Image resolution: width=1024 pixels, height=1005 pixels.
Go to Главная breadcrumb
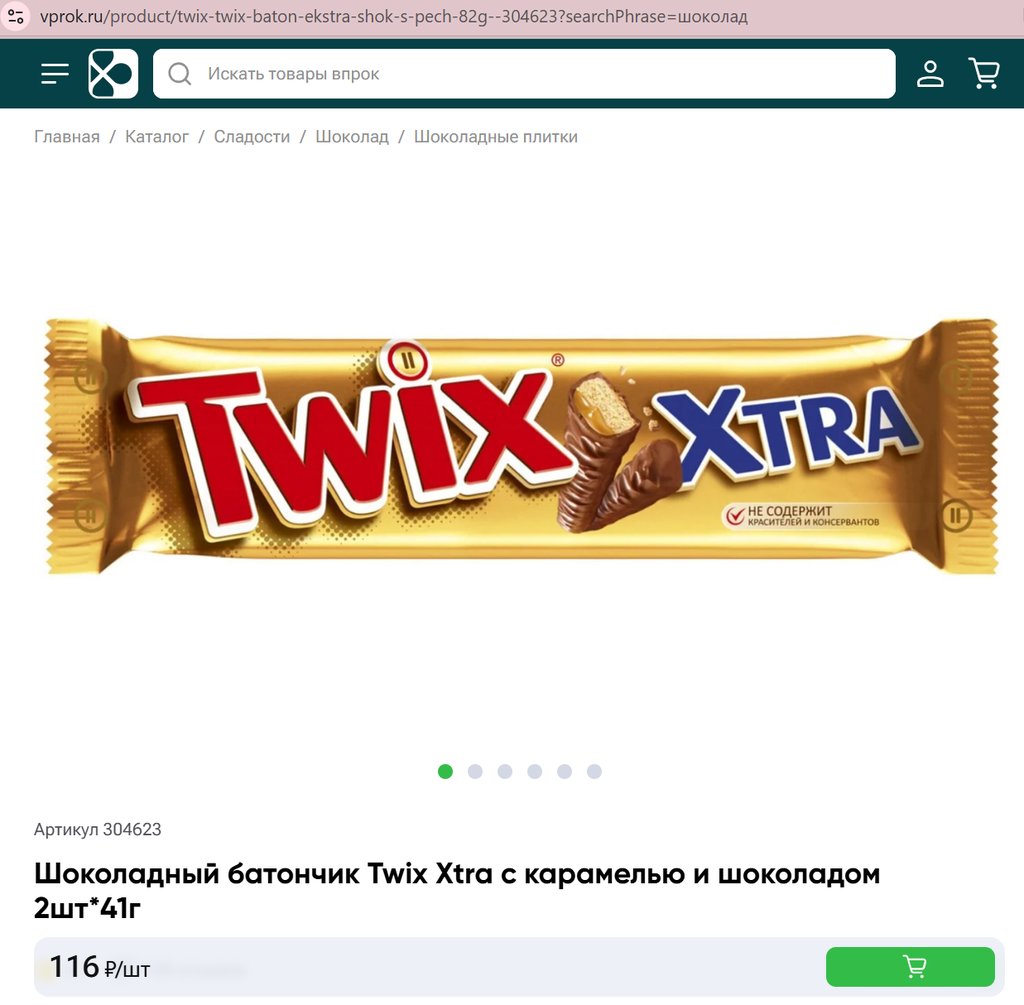67,136
